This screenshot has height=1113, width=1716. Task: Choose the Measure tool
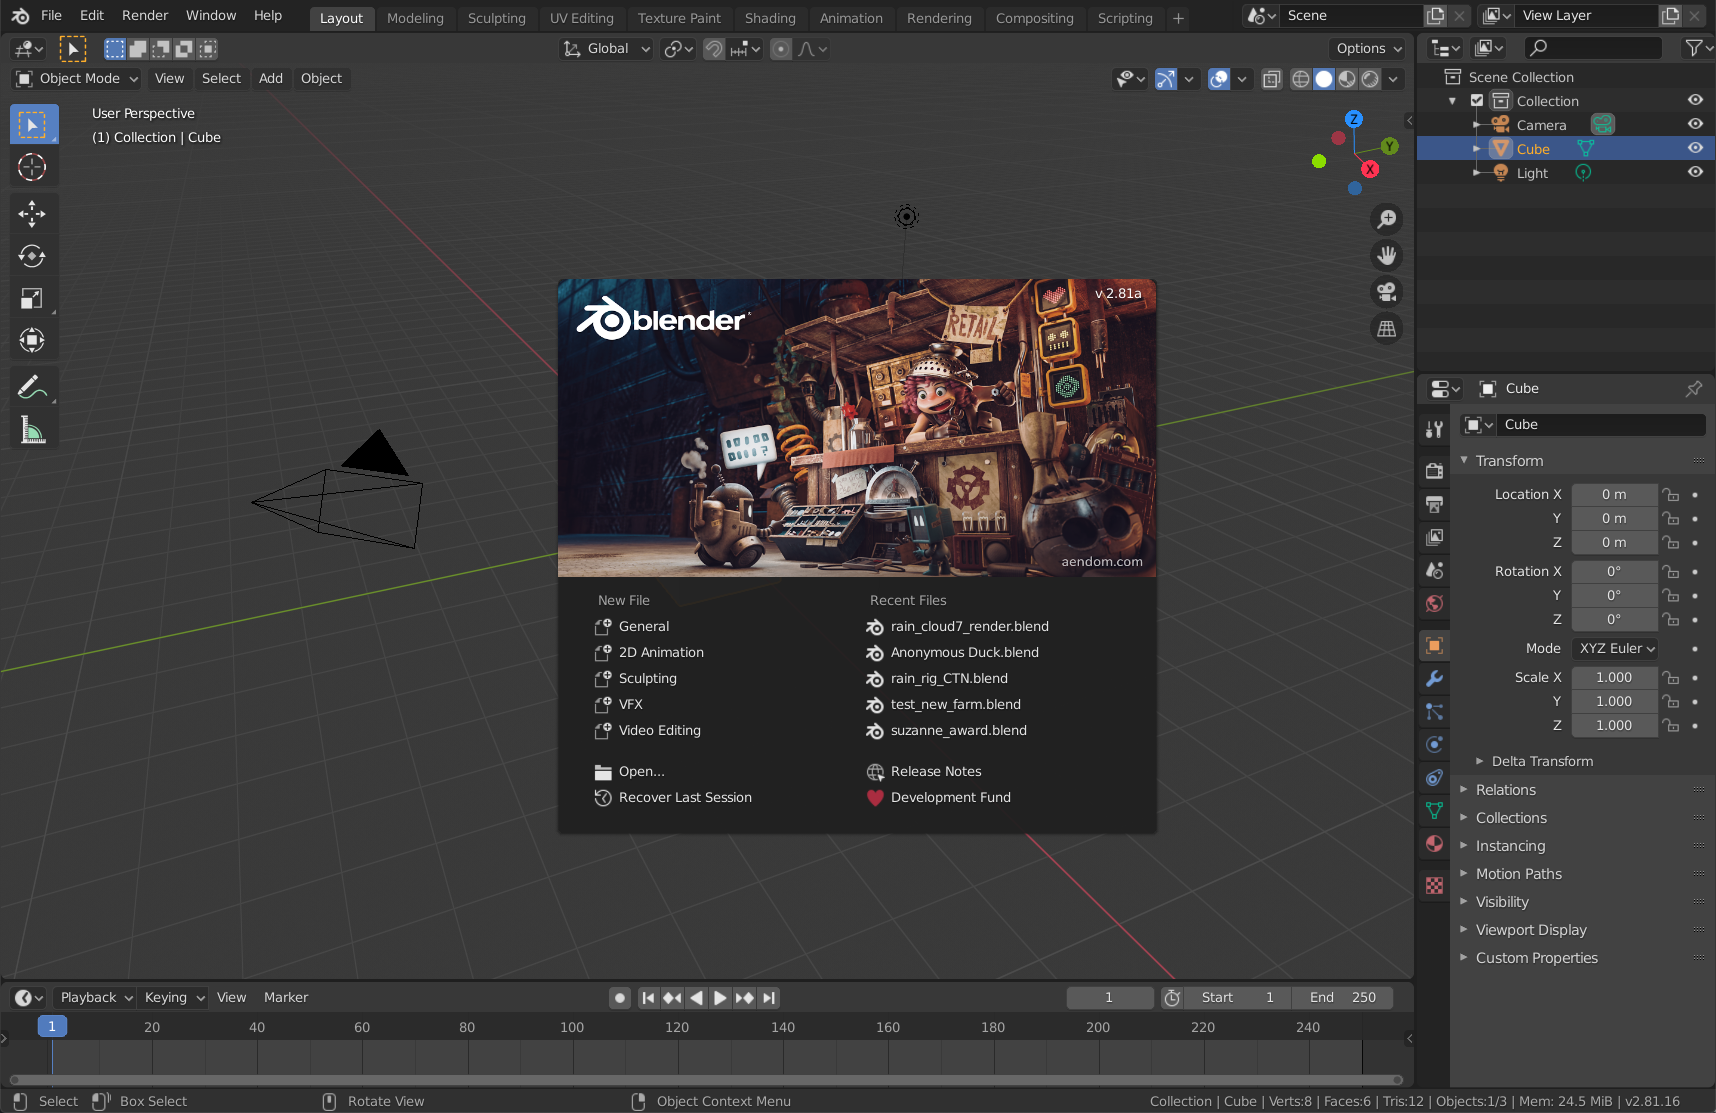(x=32, y=431)
